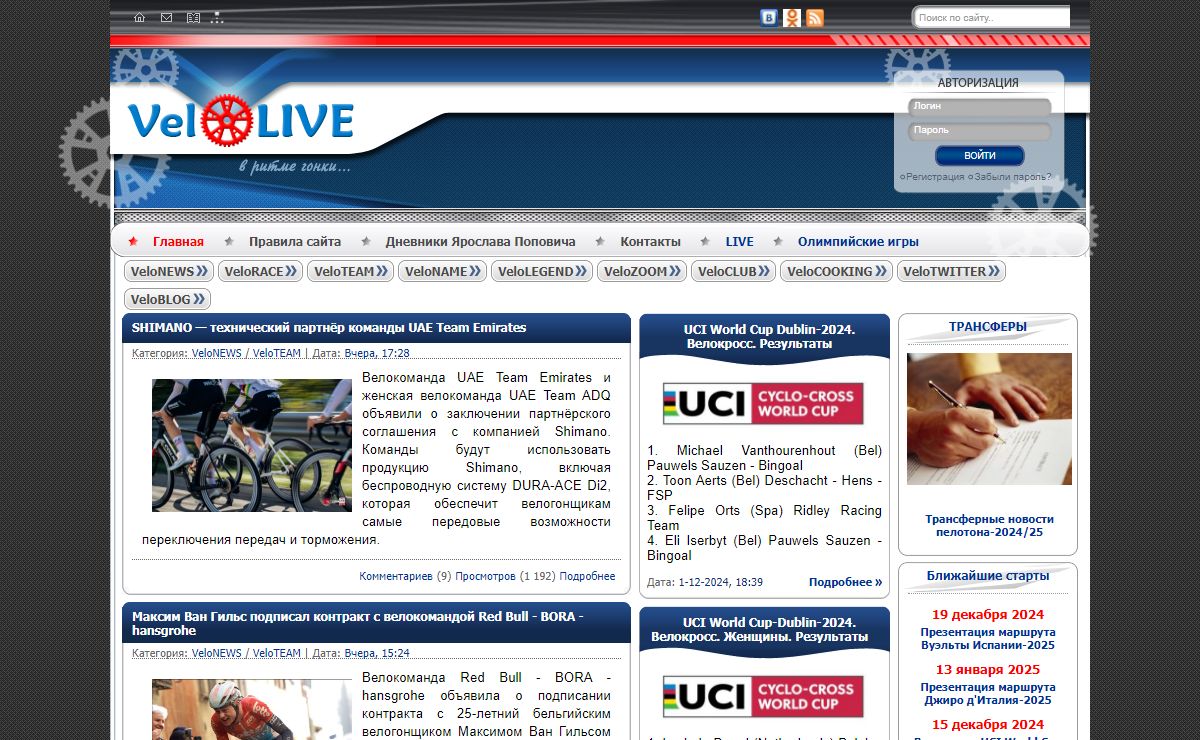The height and width of the screenshot is (740, 1200).
Task: Click Подробнее link in Dublin results block
Action: pos(846,582)
